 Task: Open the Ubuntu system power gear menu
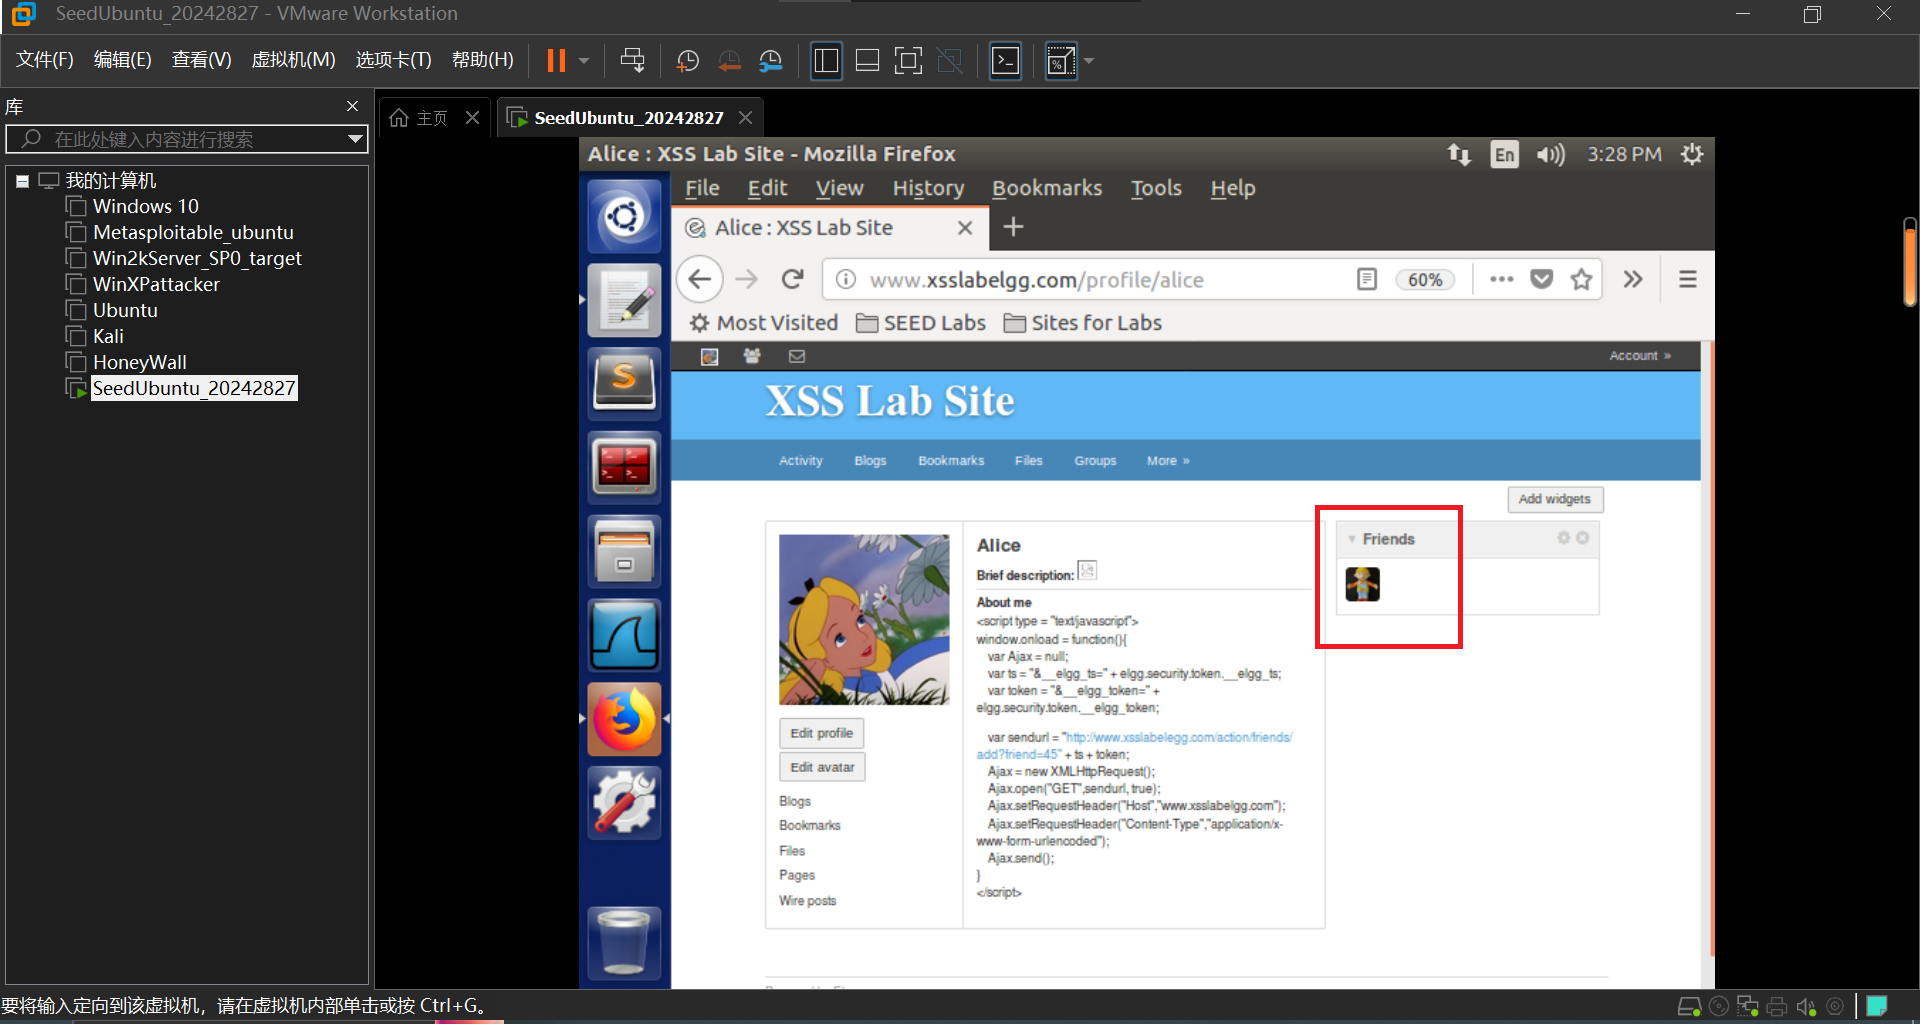[x=1692, y=154]
